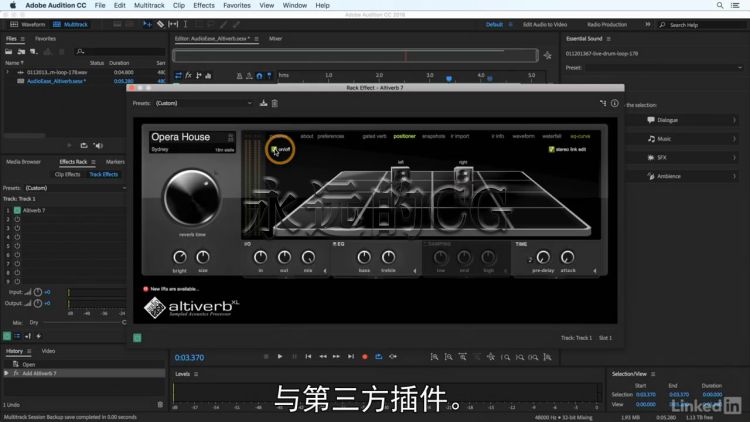Toggle loop playback
Screen dimensions: 750x422
click(x=379, y=356)
